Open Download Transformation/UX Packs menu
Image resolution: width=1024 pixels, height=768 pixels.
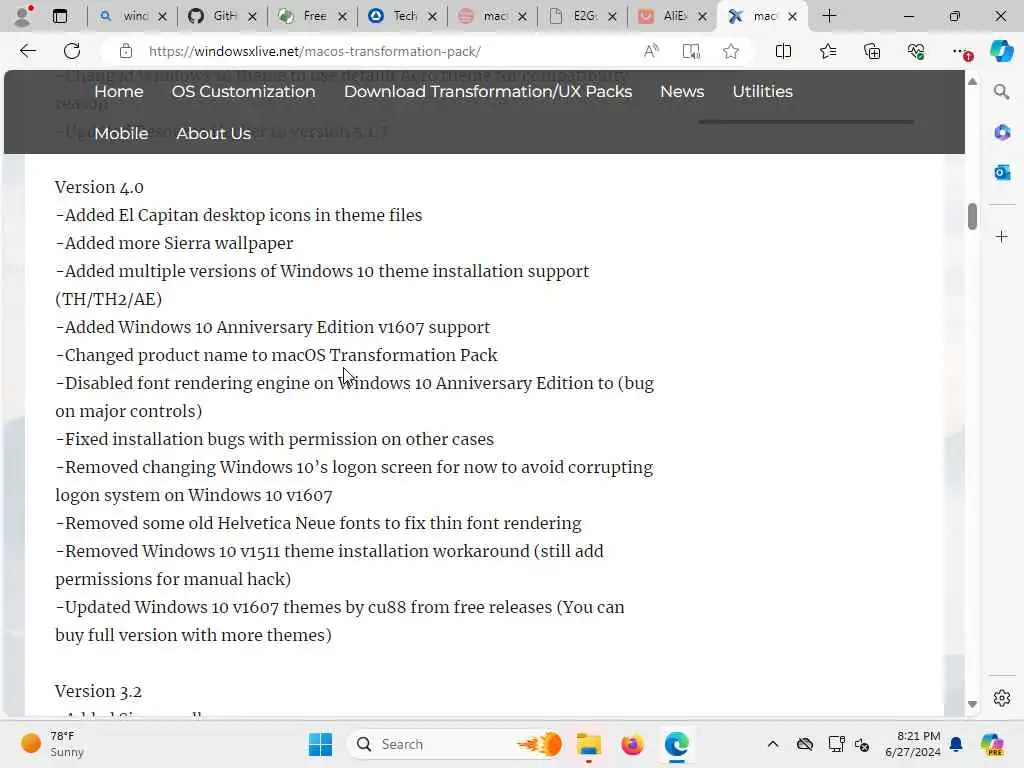coord(488,91)
